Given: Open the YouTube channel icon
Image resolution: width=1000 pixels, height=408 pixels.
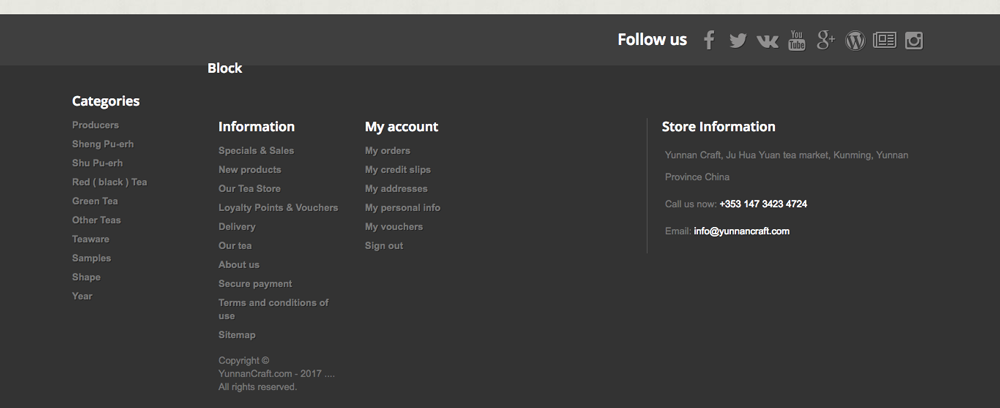Looking at the screenshot, I should [796, 40].
